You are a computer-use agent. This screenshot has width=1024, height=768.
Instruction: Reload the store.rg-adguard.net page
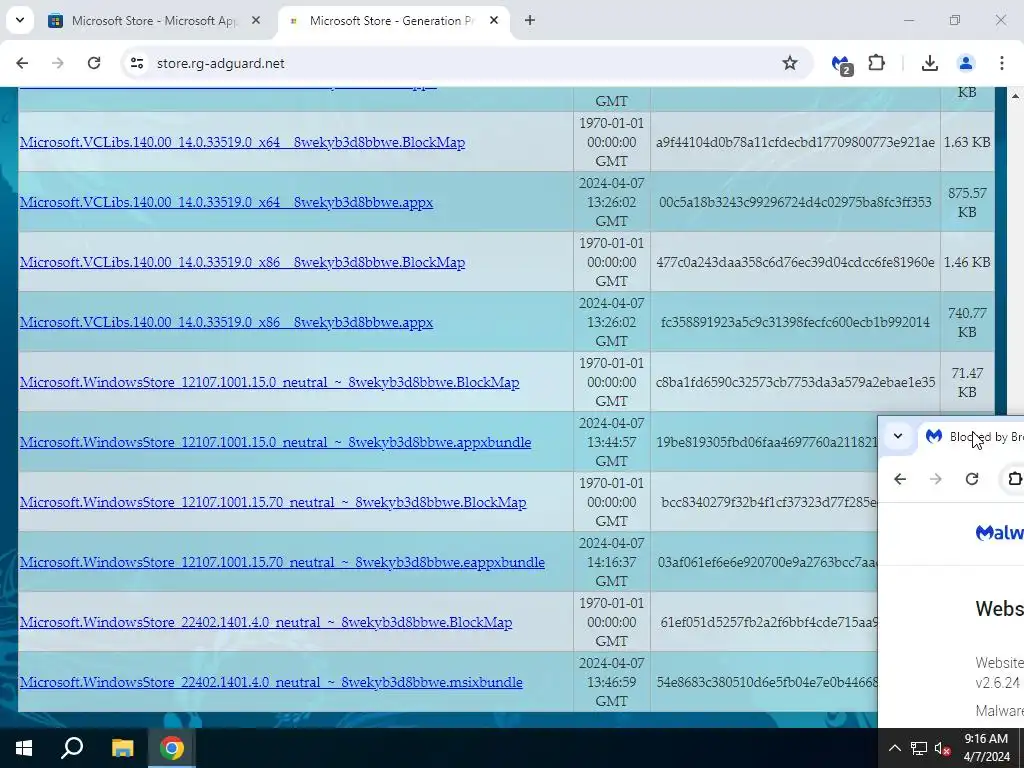coord(94,63)
